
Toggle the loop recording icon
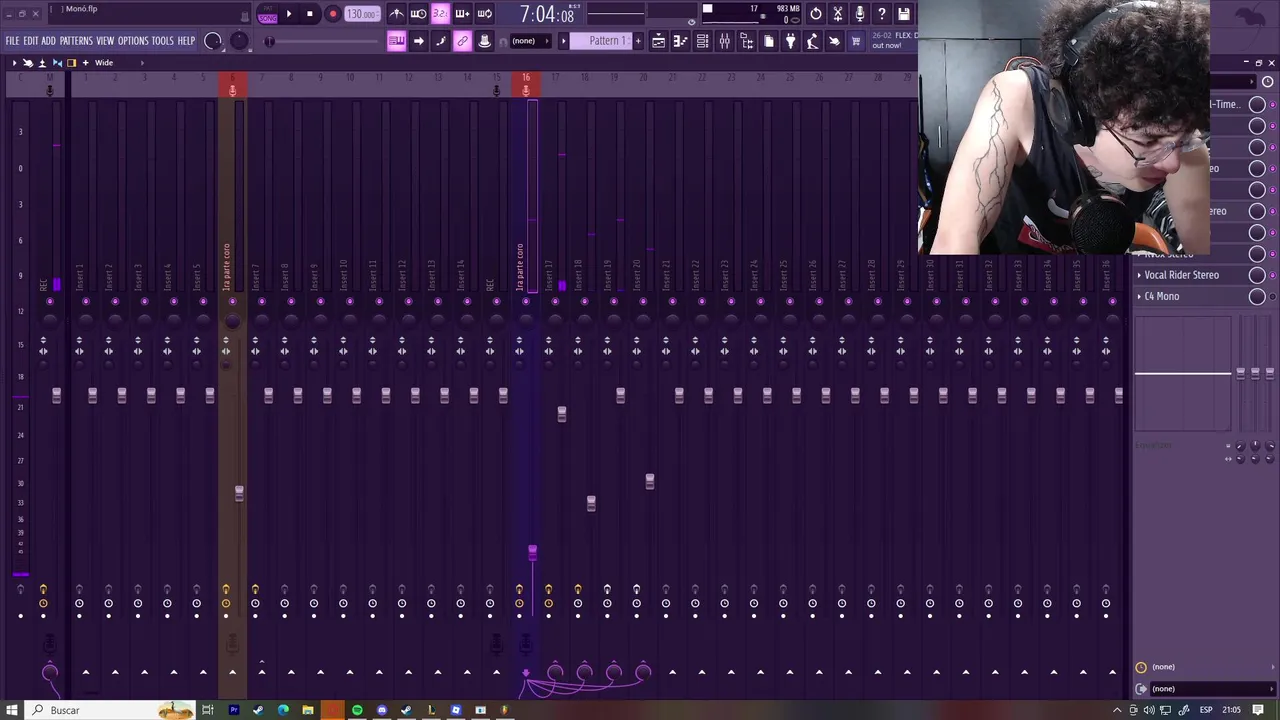(484, 14)
